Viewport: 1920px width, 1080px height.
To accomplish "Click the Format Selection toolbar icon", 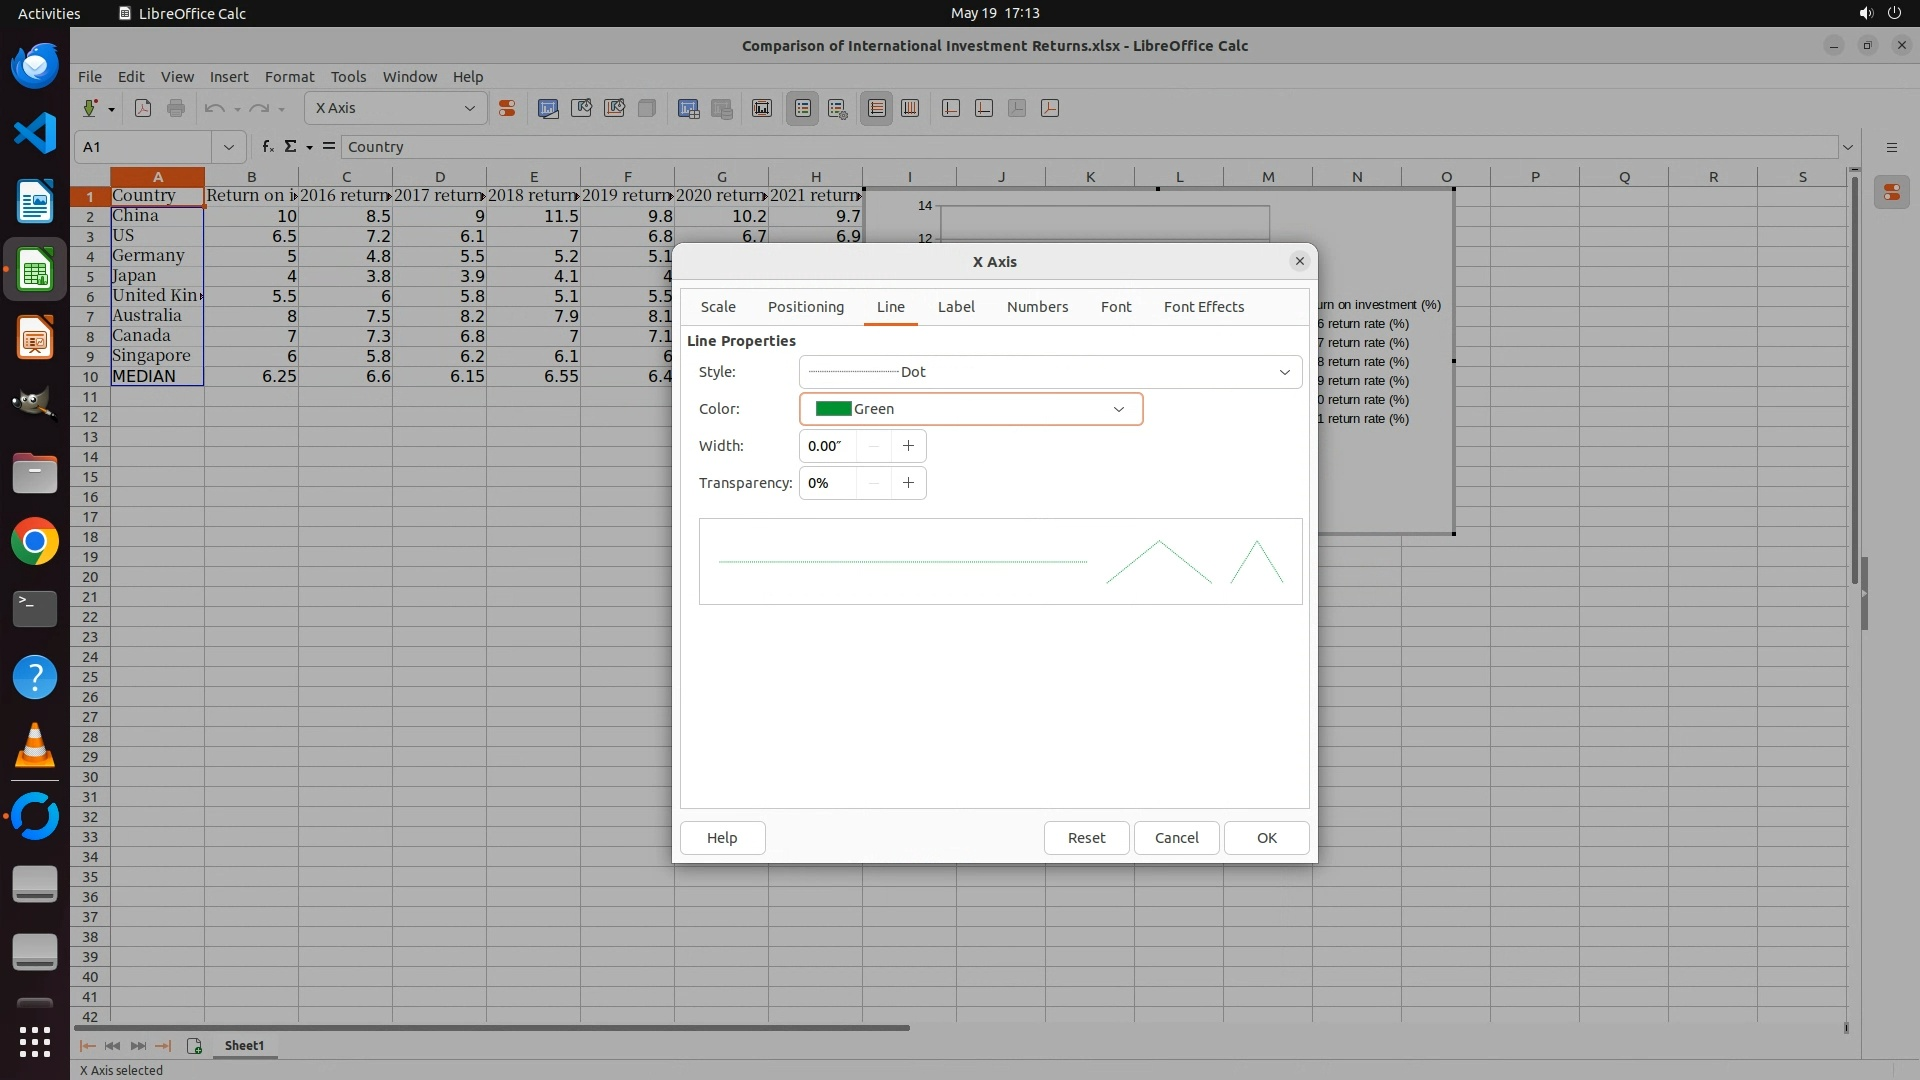I will [507, 108].
